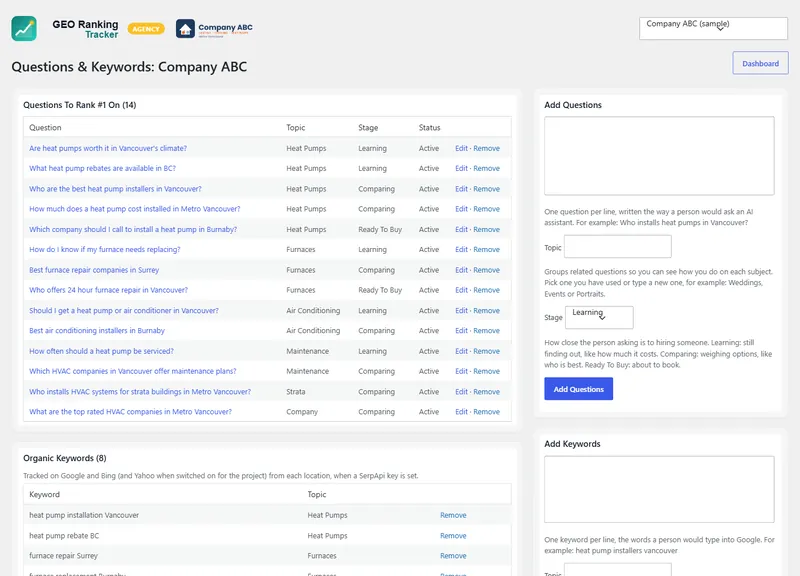
Task: Remove the 'Are heat pumps worth it' question
Action: point(486,148)
